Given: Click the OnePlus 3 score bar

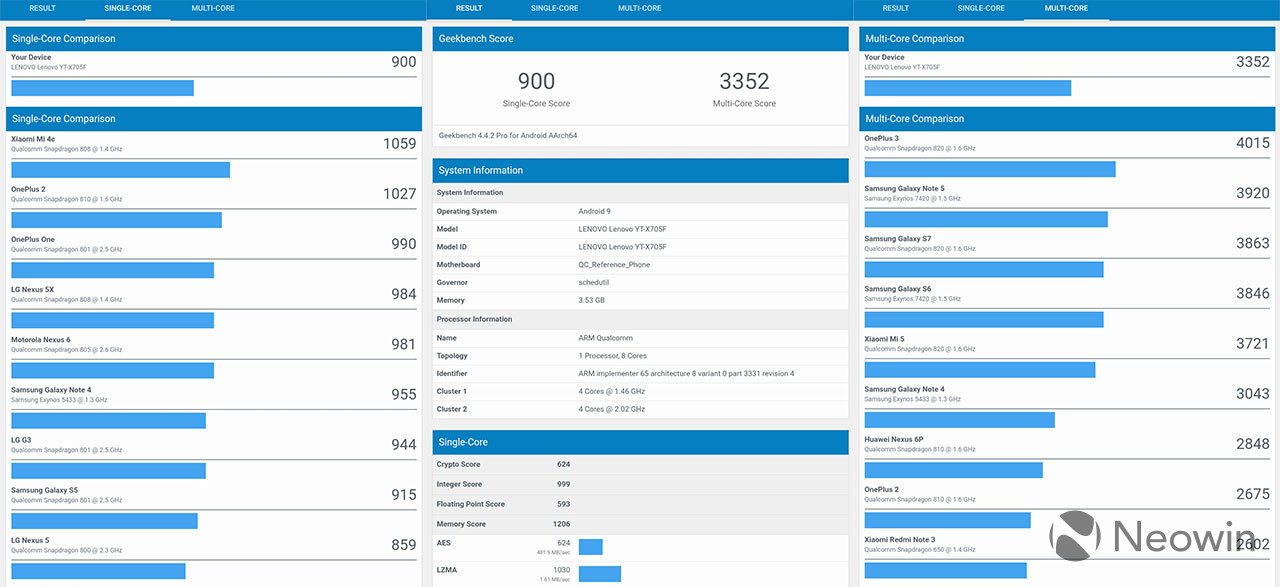Looking at the screenshot, I should [x=990, y=169].
